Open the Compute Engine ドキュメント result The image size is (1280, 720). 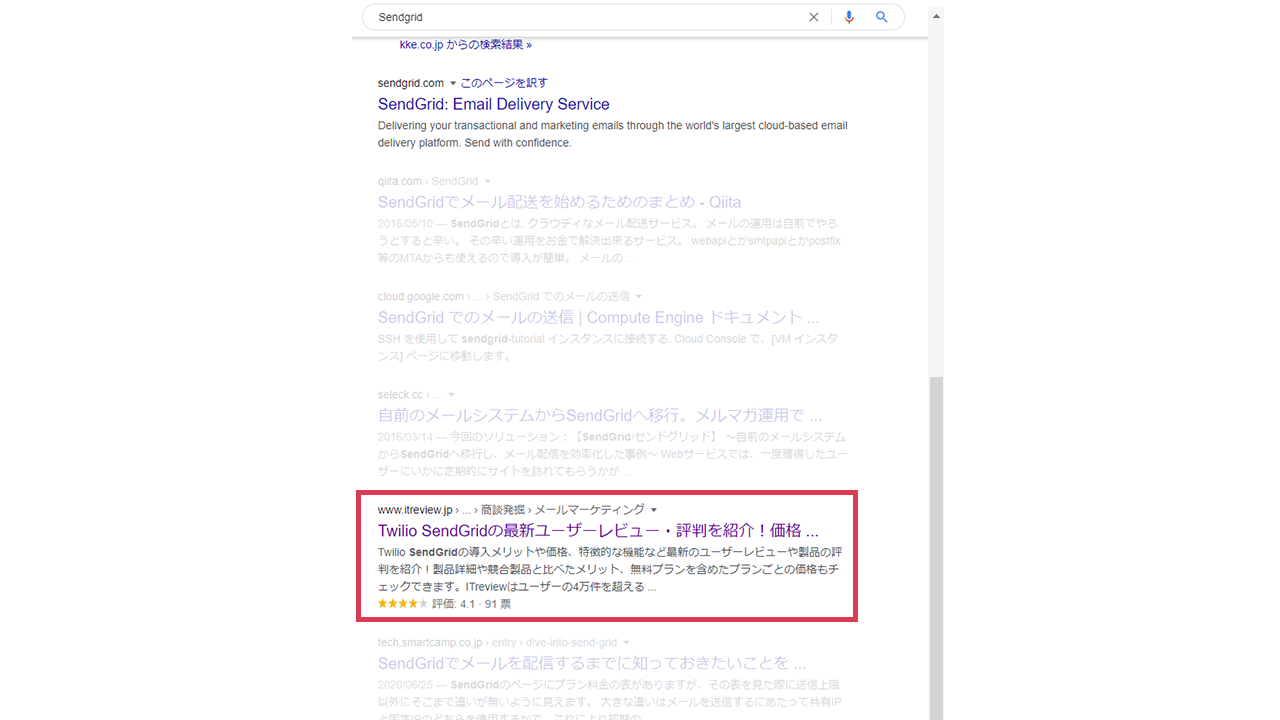click(598, 317)
